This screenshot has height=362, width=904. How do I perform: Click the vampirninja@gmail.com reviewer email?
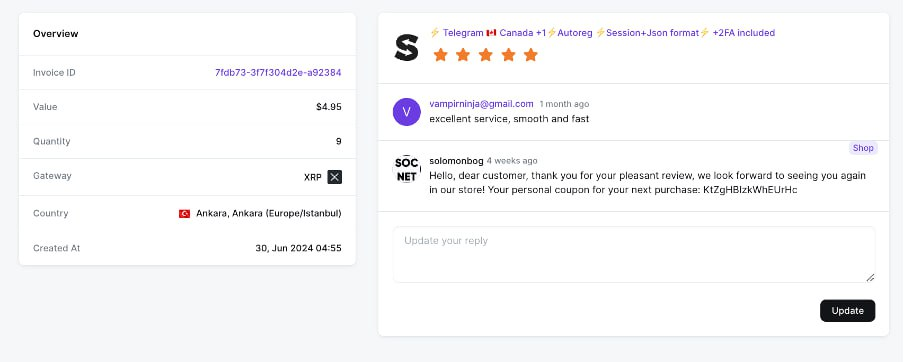481,104
